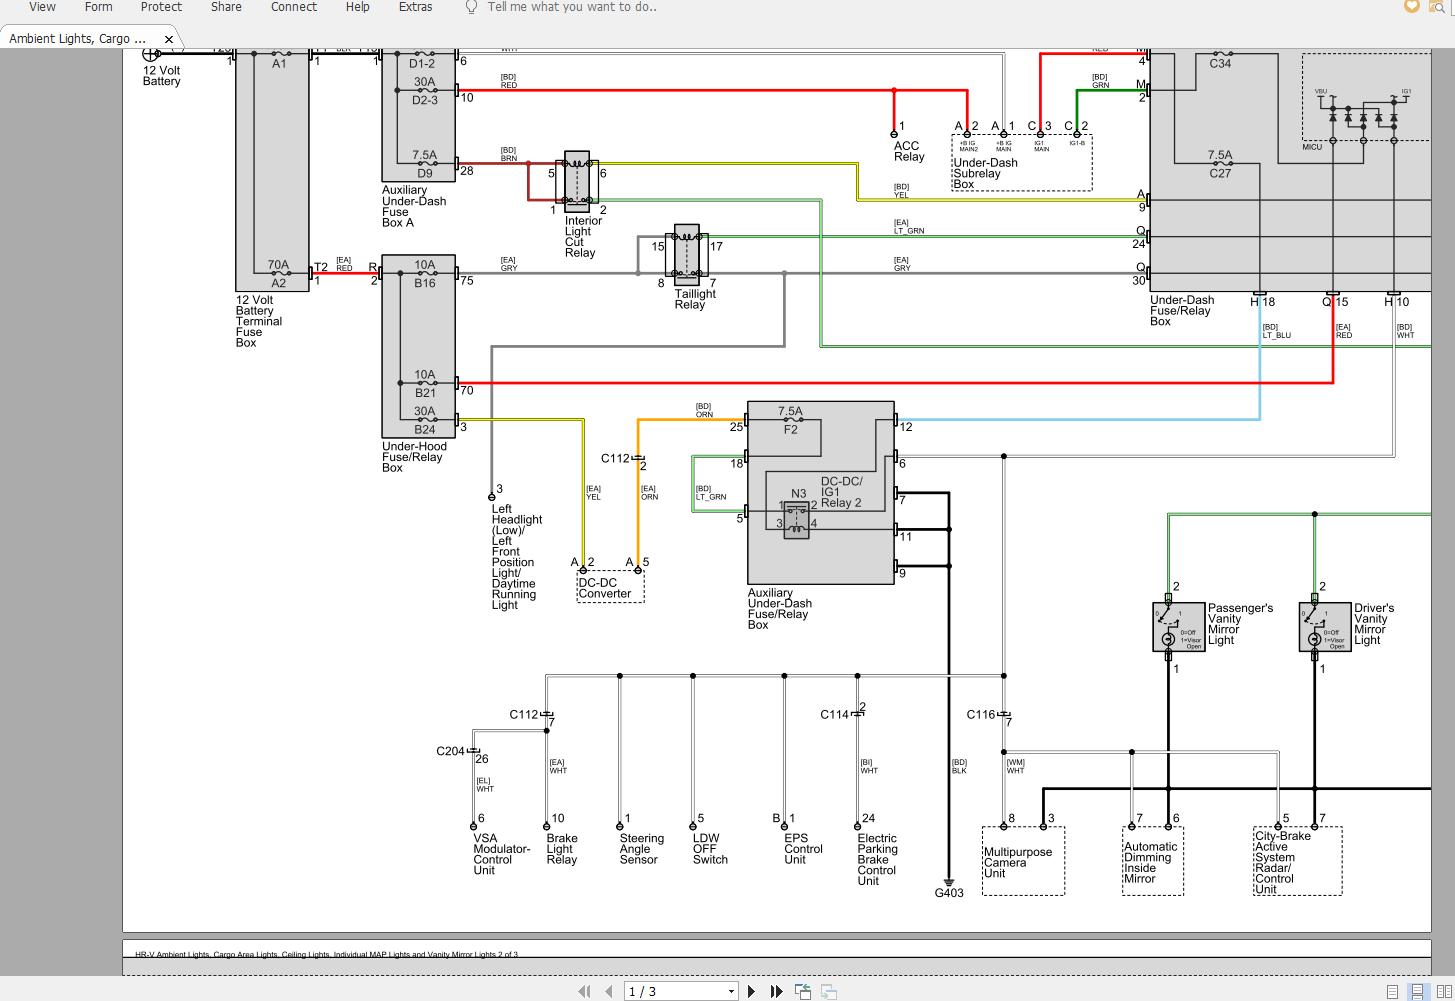Click the 'Passenger's Vanity Mirror Light' label

[1240, 624]
